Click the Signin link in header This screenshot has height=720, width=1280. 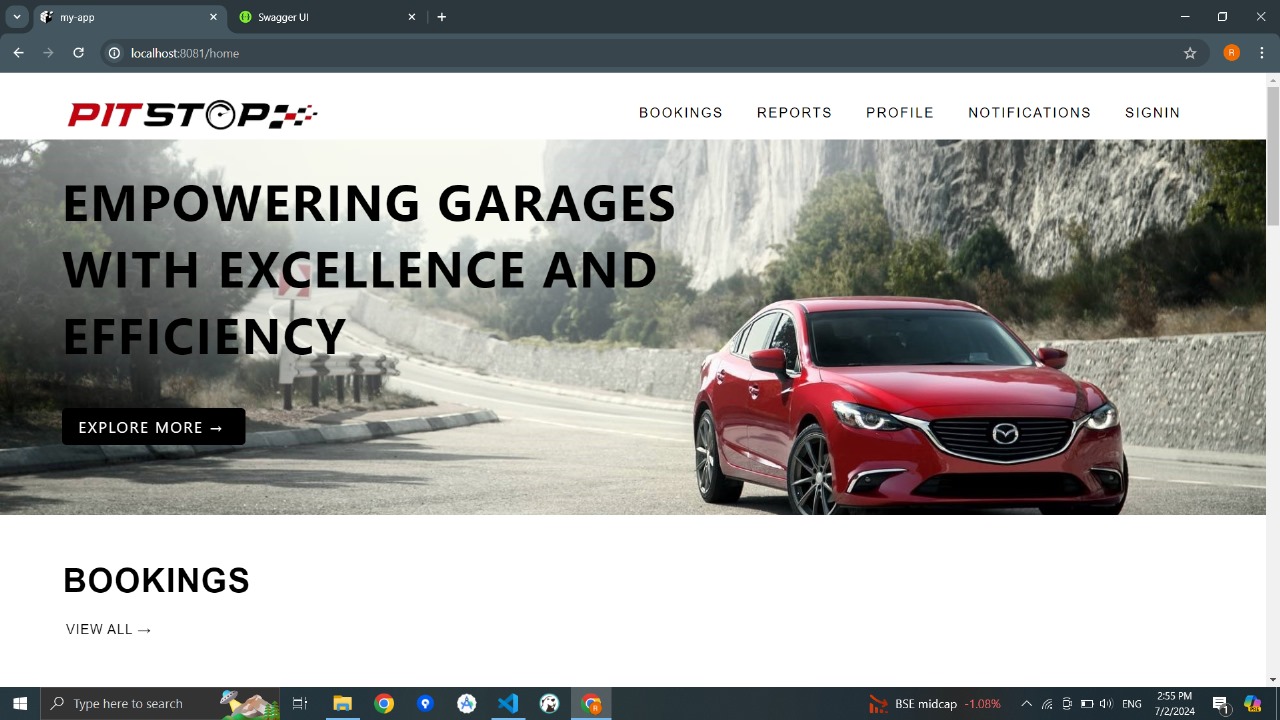1152,113
